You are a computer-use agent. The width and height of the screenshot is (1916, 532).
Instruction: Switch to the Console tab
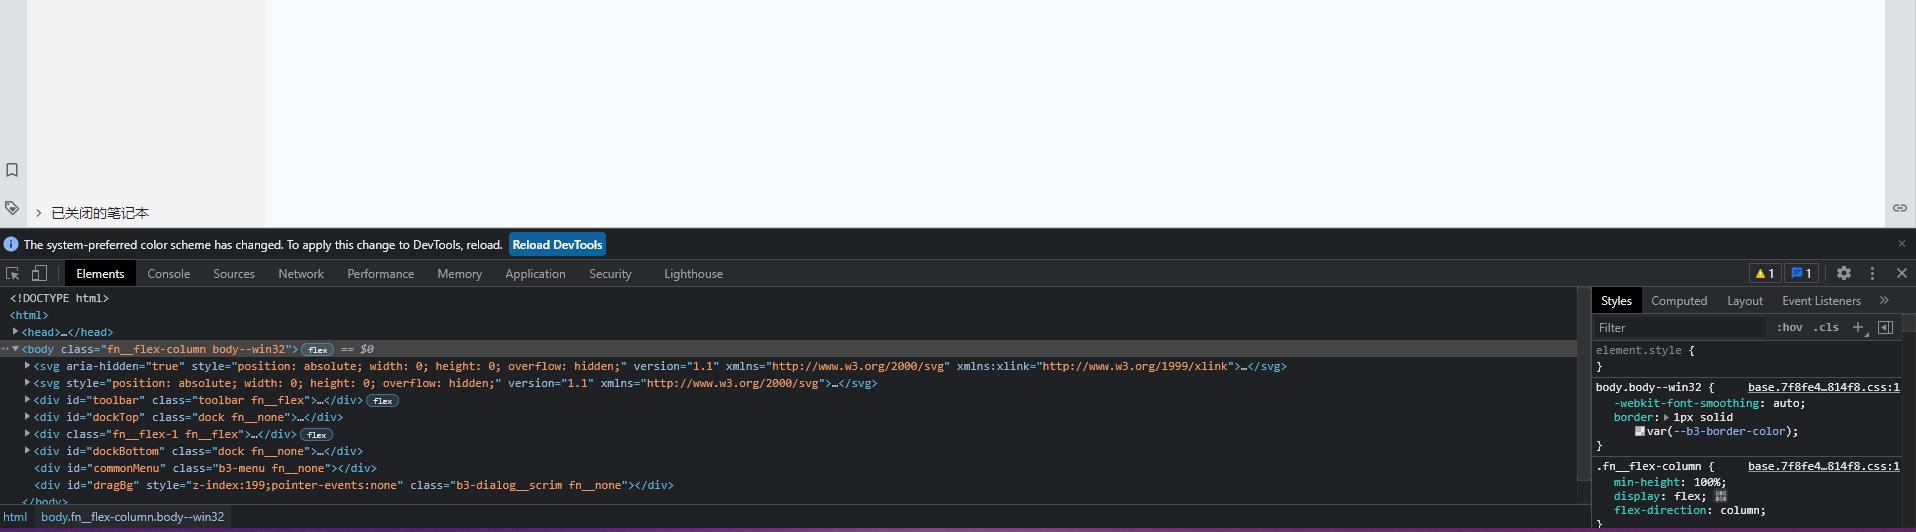168,273
